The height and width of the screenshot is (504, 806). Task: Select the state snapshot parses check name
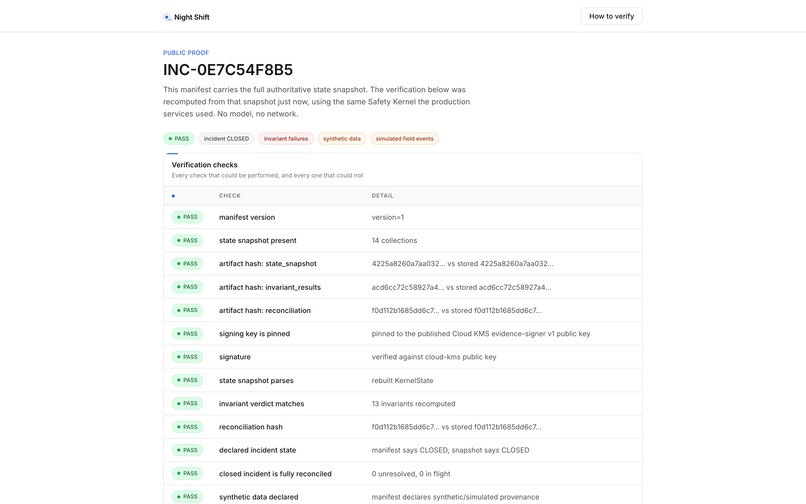click(x=256, y=380)
